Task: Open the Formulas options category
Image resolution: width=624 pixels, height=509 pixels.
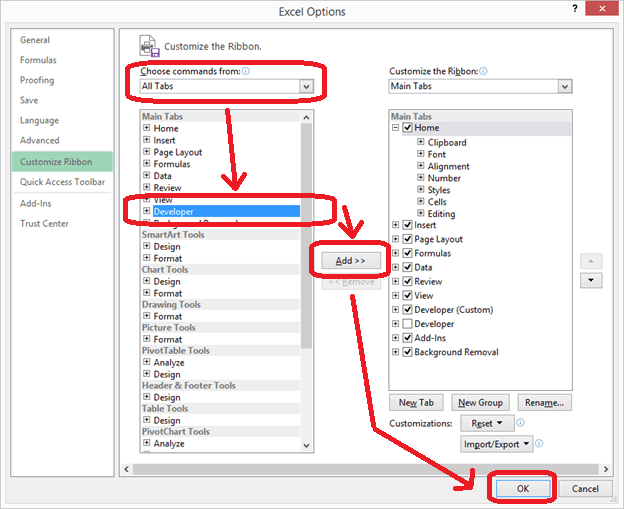Action: 38,60
